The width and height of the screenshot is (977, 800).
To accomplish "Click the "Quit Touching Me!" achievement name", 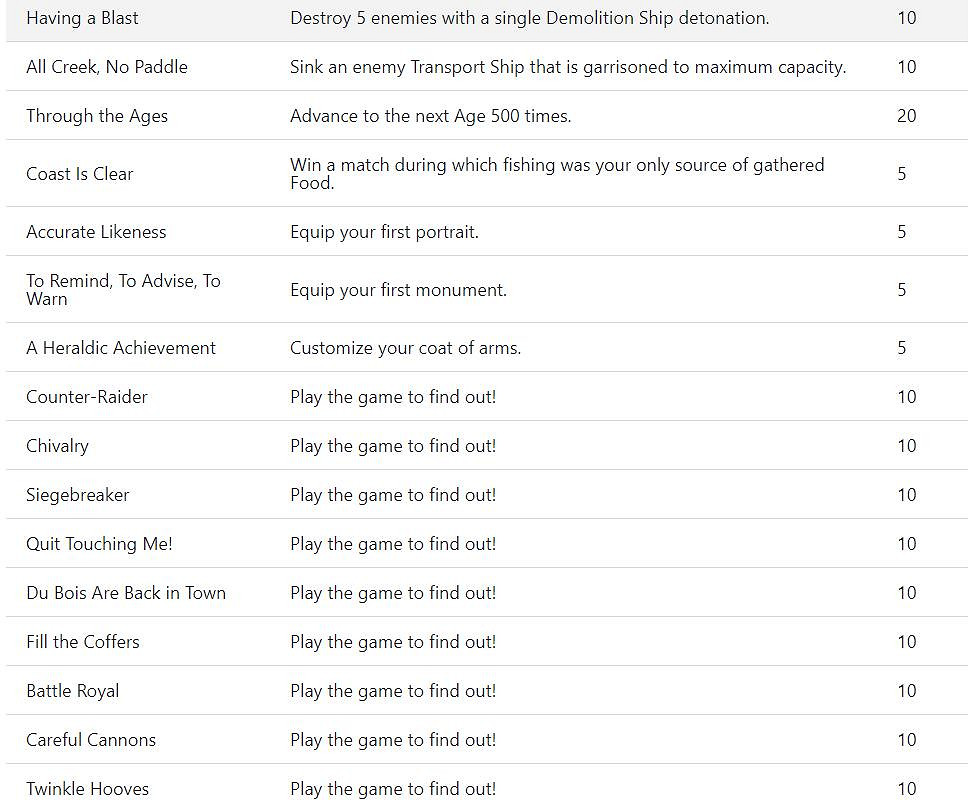I will [x=99, y=544].
